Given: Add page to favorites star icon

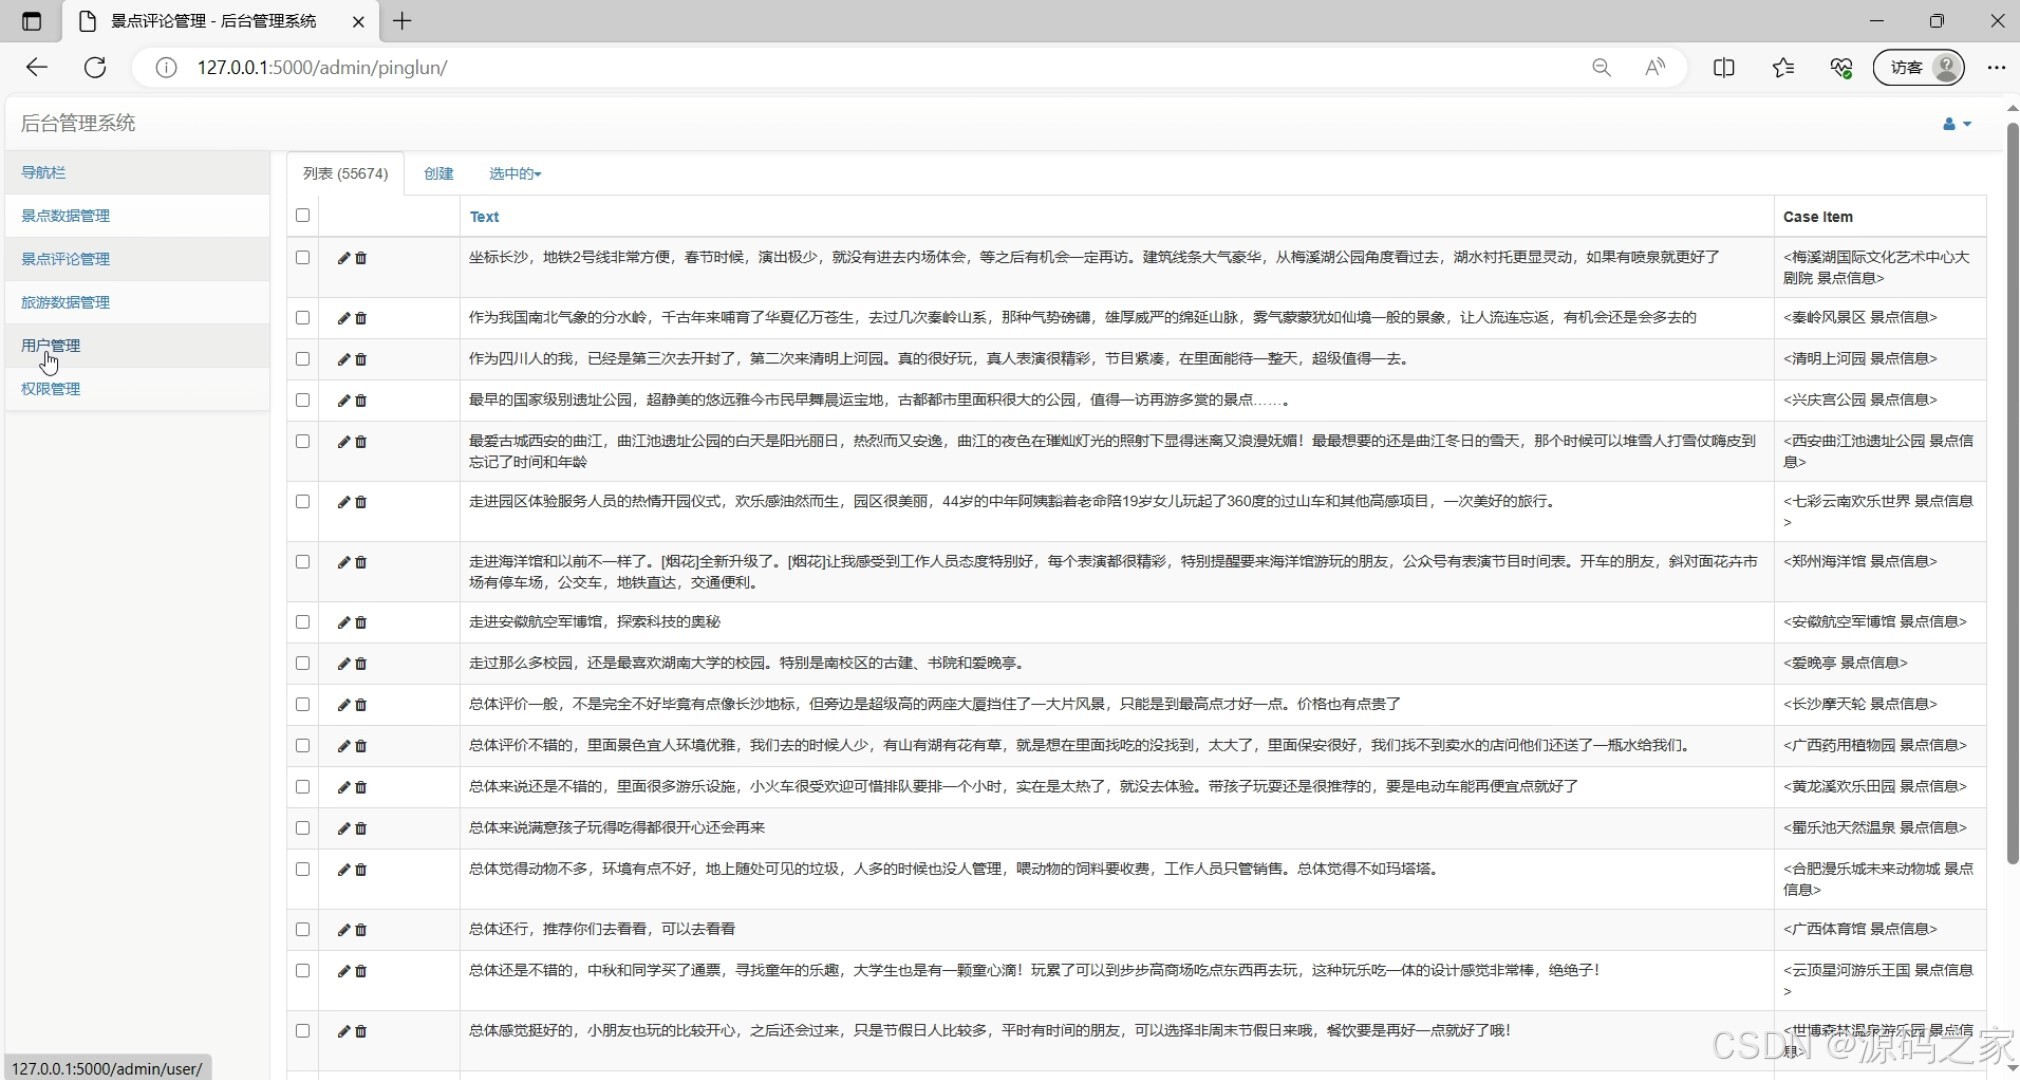Looking at the screenshot, I should tap(1782, 67).
